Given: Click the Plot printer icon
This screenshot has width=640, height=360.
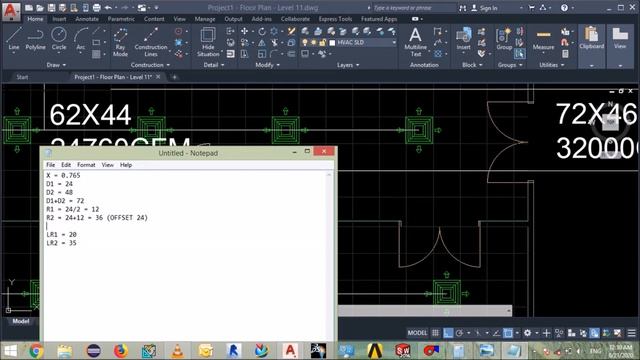Looking at the screenshot, I should (96, 8).
